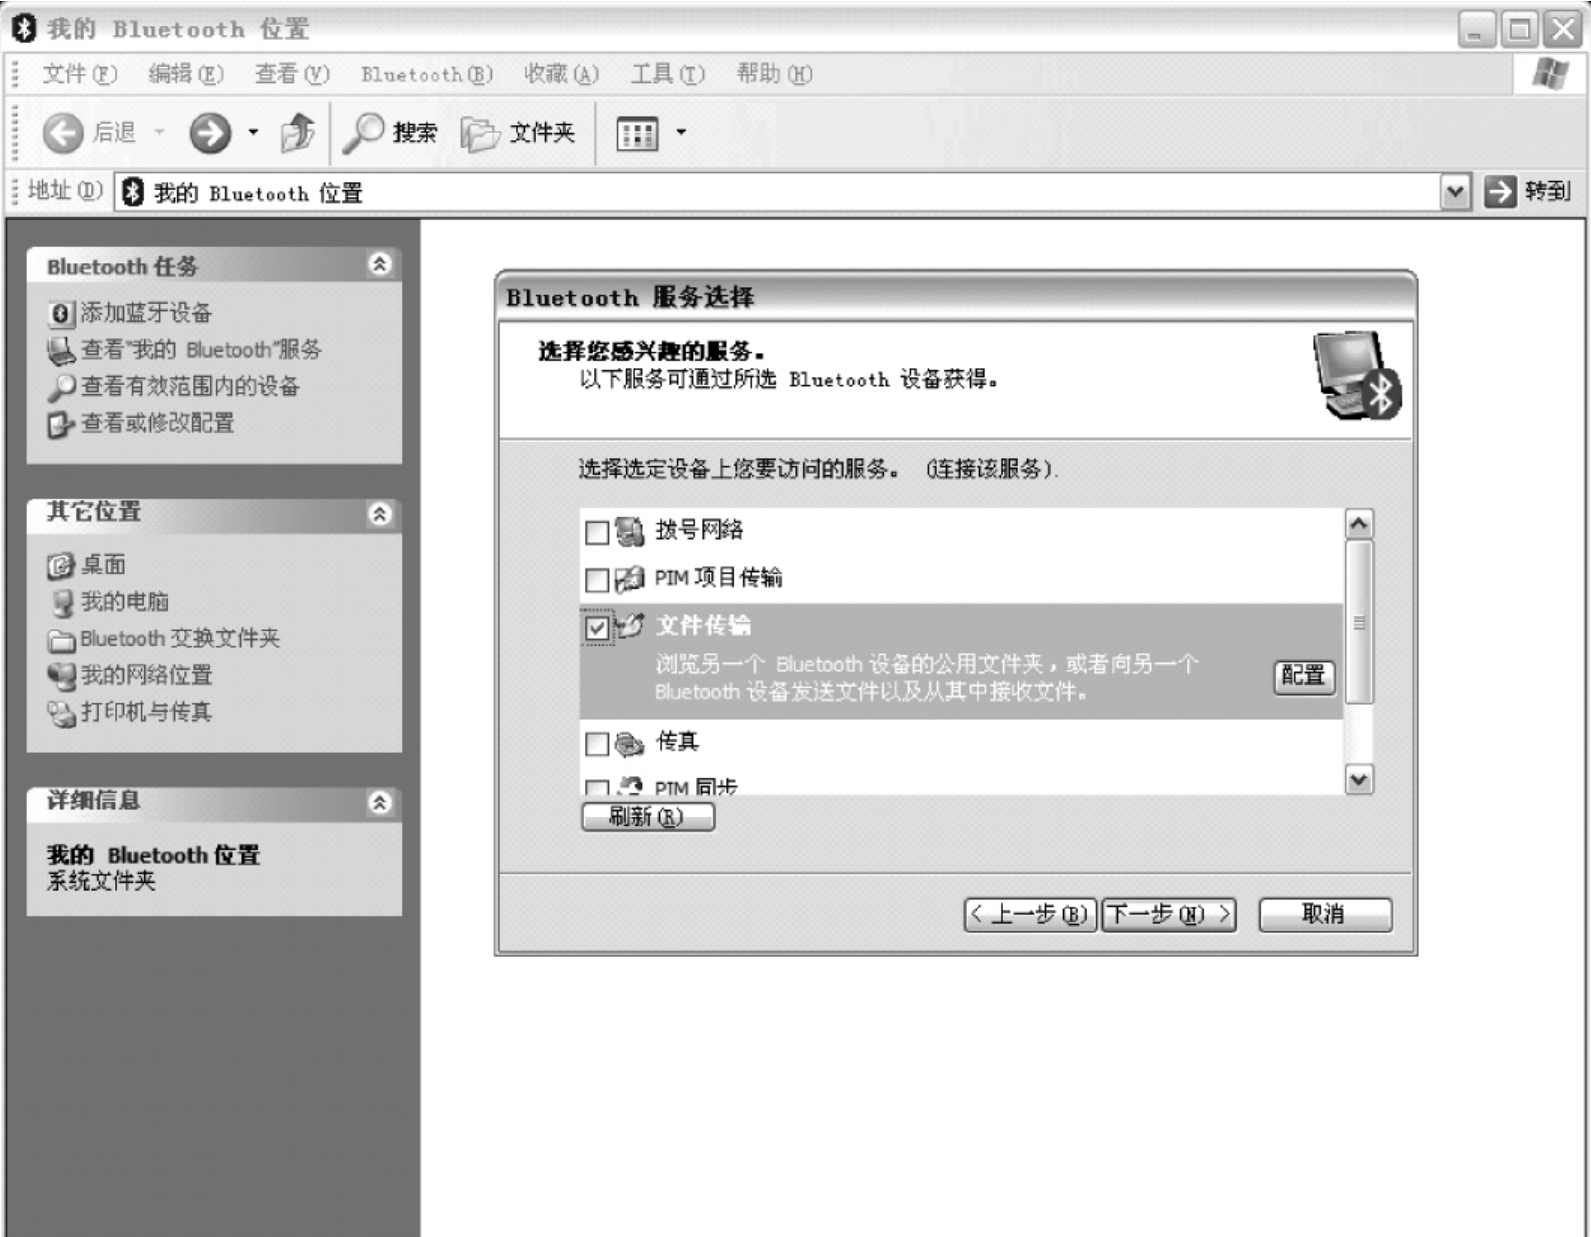Image resolution: width=1591 pixels, height=1237 pixels.
Task: Open the 收藏 menu
Action: click(x=561, y=74)
